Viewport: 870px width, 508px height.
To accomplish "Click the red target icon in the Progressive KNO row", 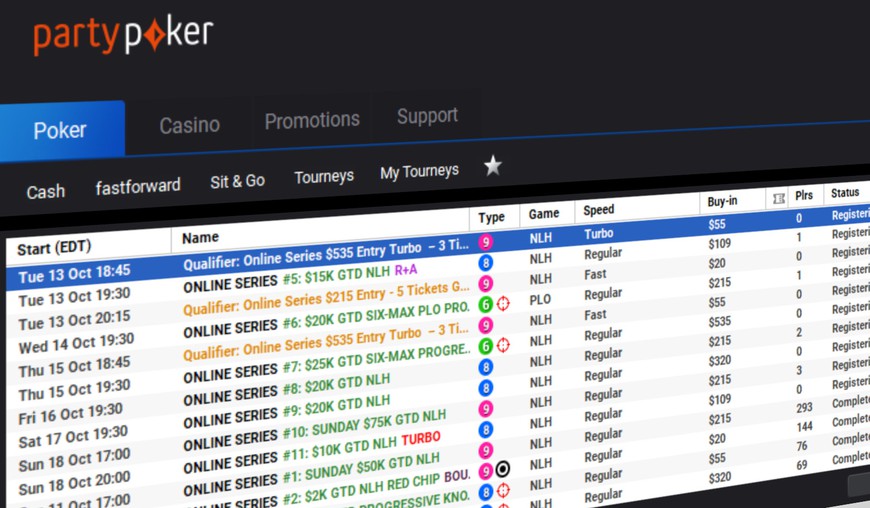I will pos(503,491).
